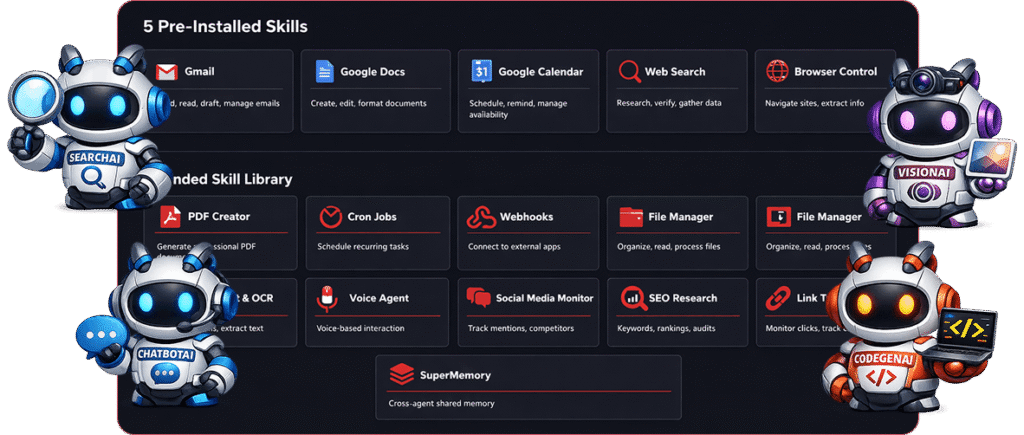Click the Browser Control globe icon
Screen dimensions: 1024x435
point(777,72)
